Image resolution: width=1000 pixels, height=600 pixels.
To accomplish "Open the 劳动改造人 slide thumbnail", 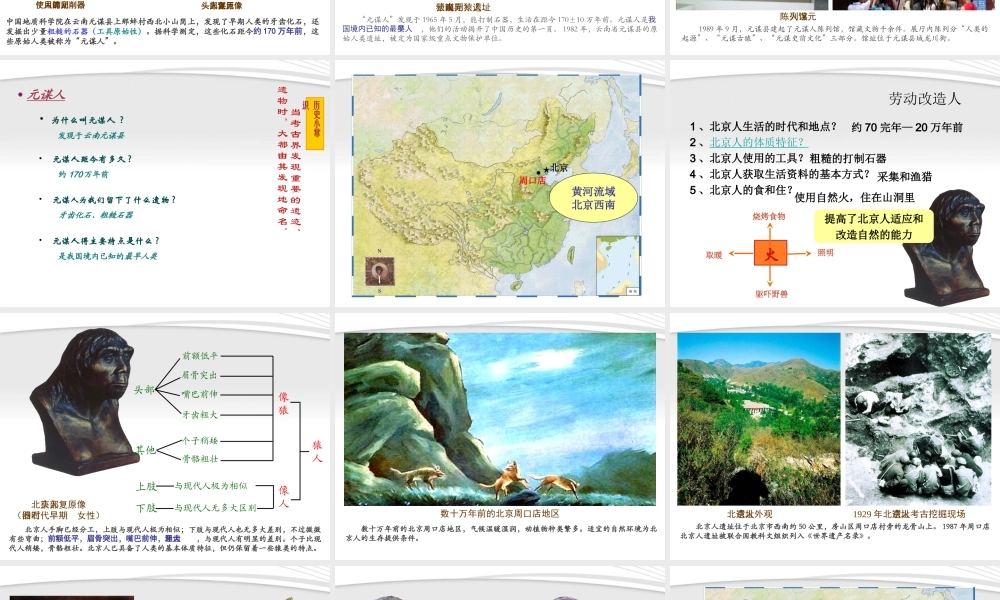I will [835, 184].
